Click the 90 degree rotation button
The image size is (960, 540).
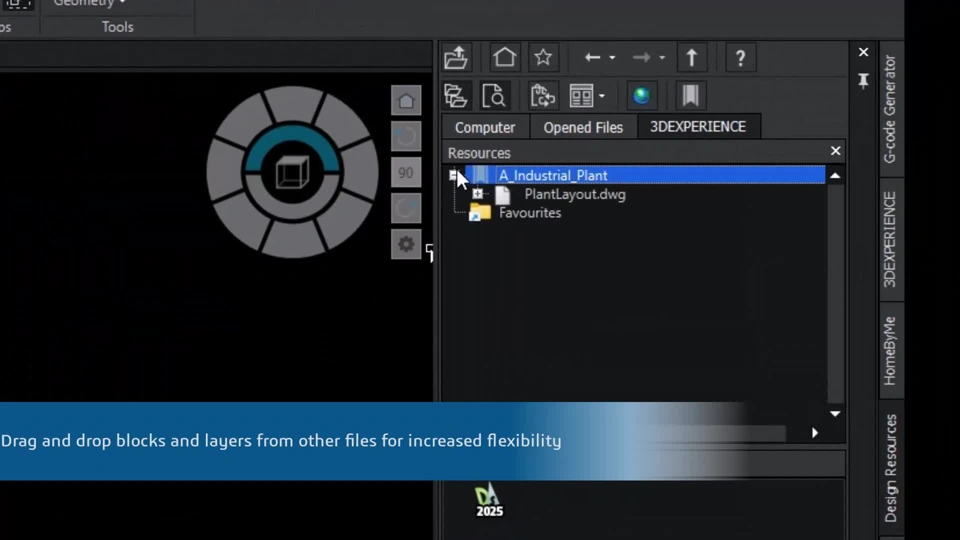coord(406,173)
